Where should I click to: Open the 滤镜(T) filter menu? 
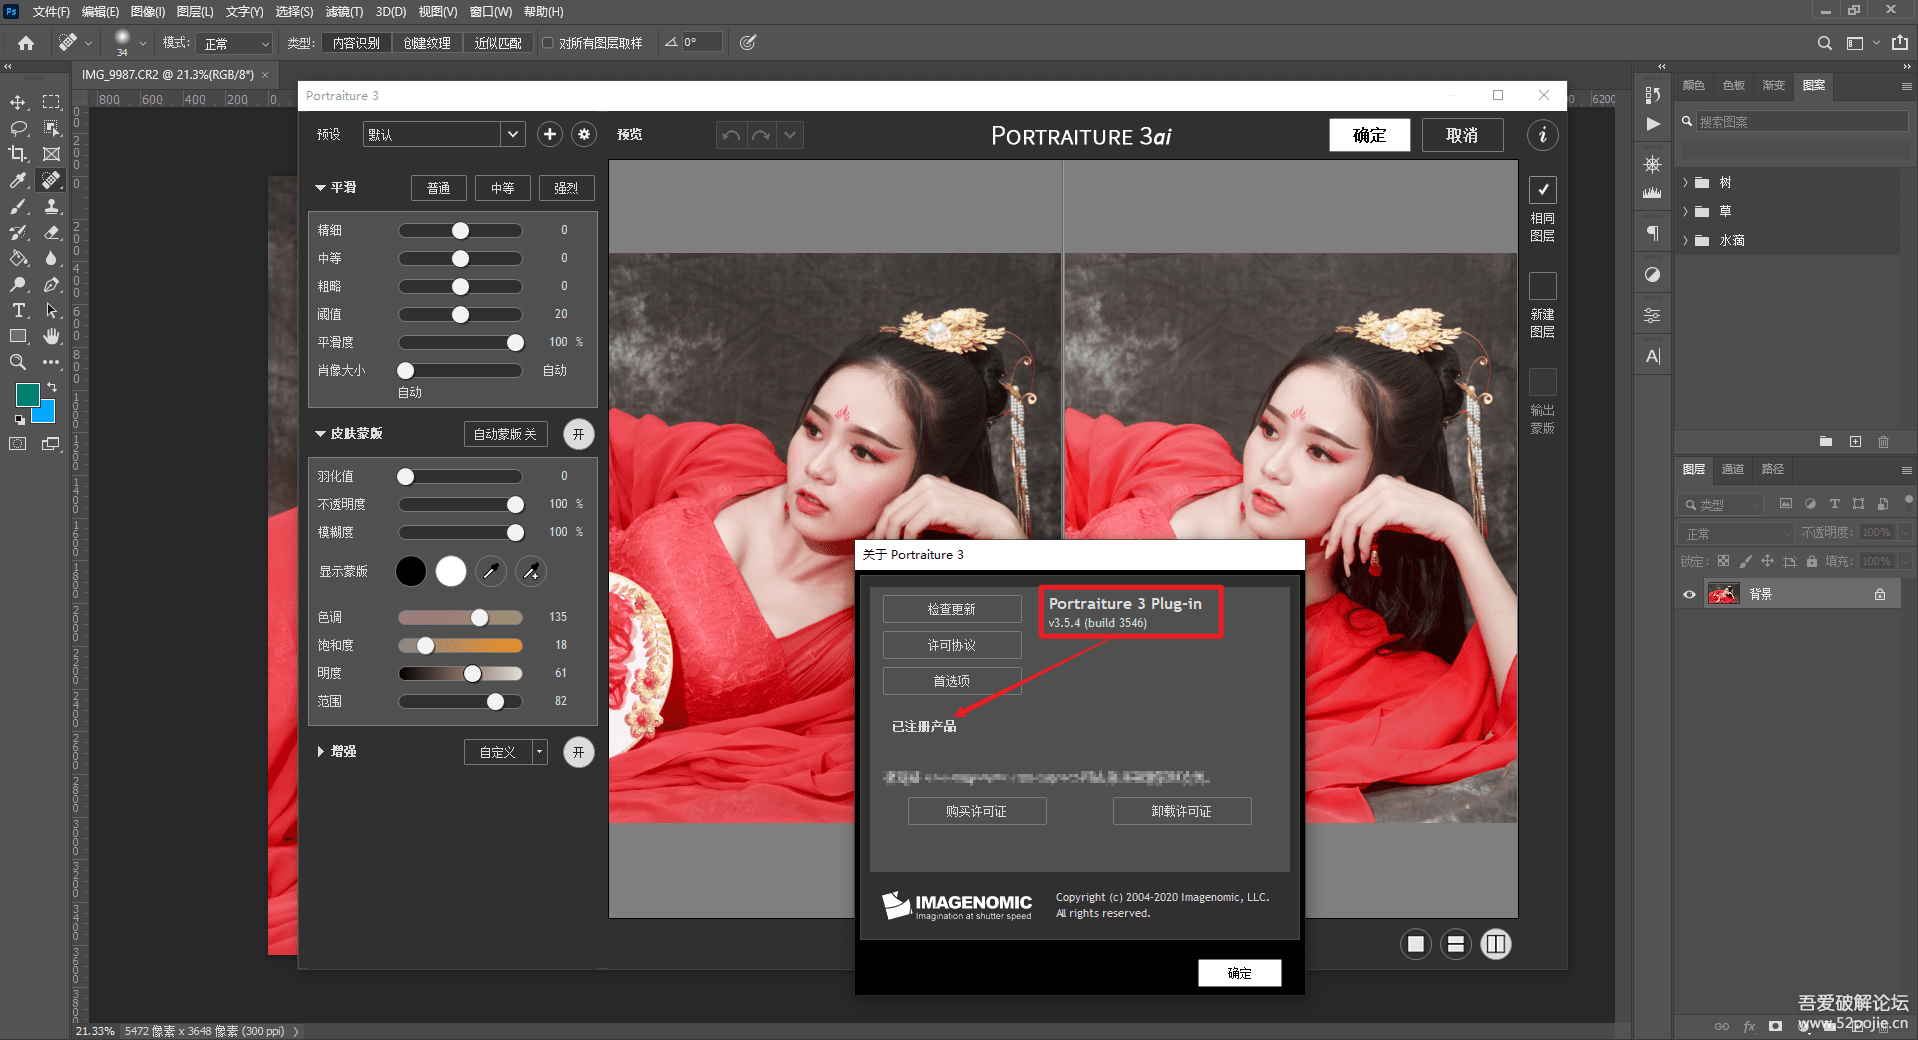coord(344,12)
